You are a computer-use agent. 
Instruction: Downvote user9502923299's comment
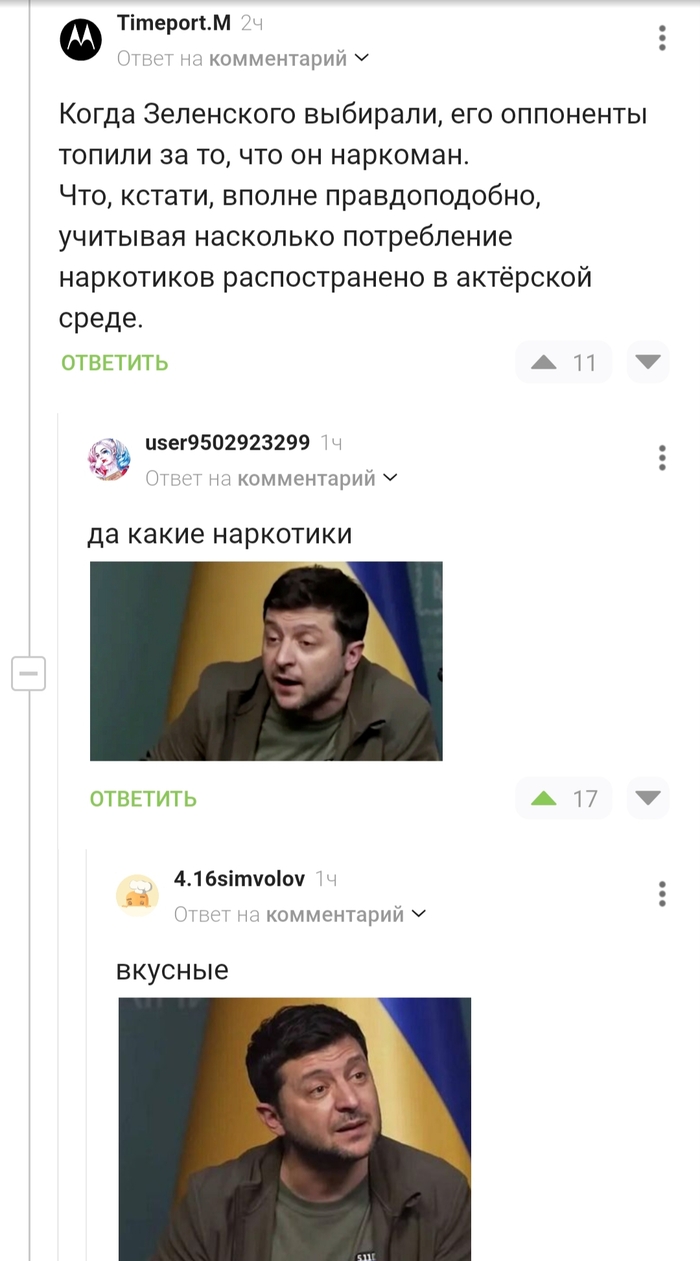coord(648,798)
